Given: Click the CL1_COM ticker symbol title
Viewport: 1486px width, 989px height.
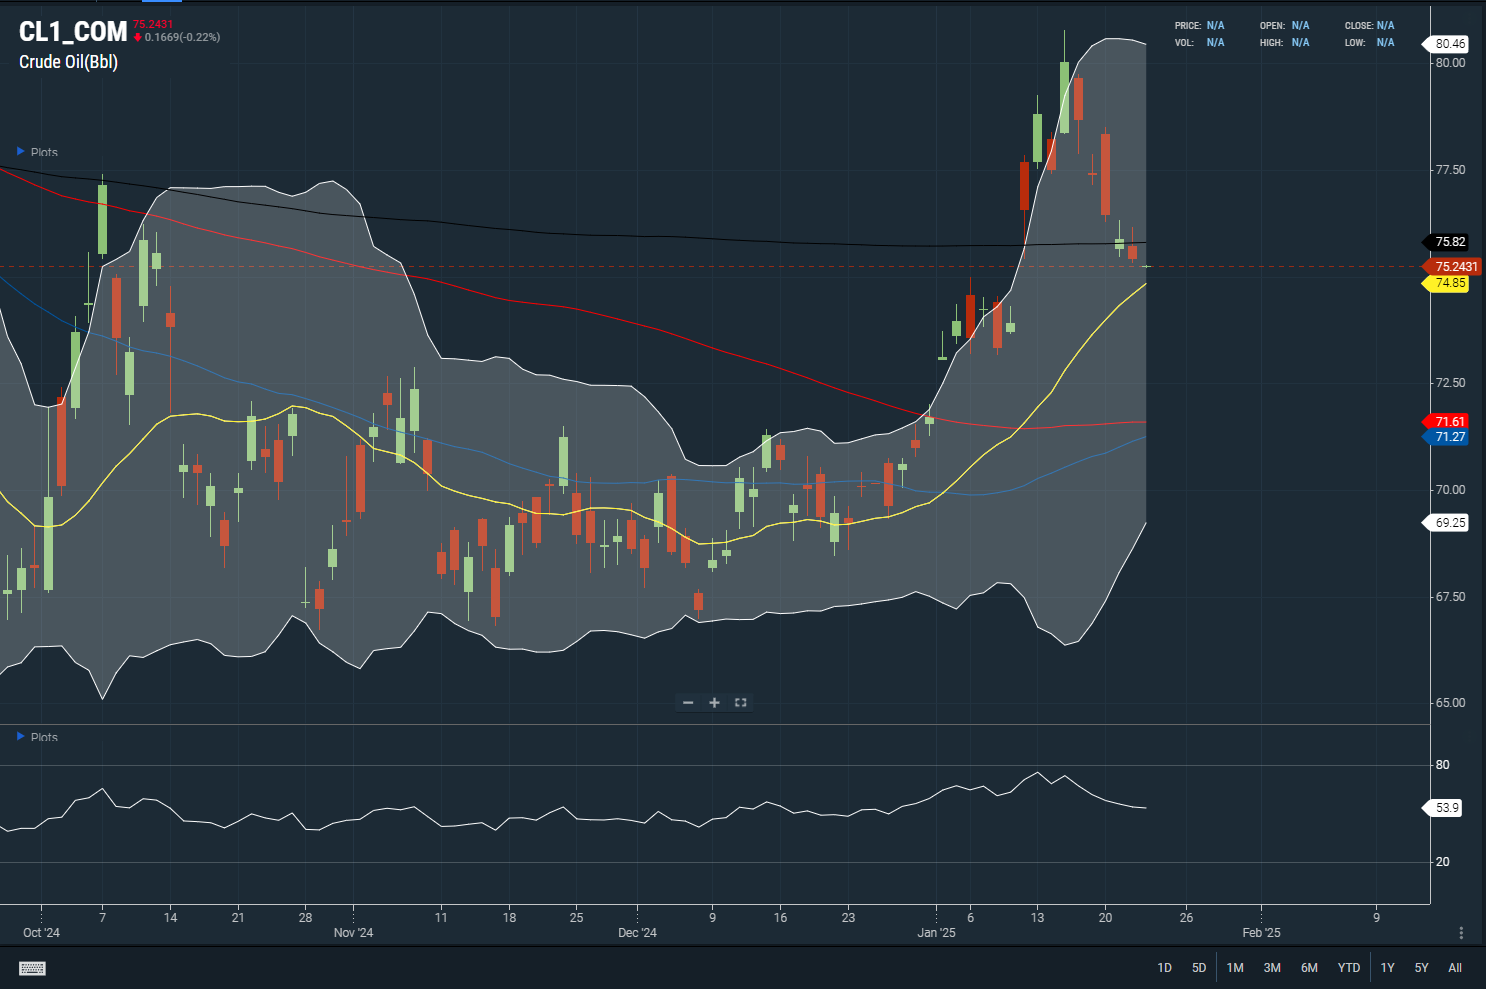Looking at the screenshot, I should (73, 32).
